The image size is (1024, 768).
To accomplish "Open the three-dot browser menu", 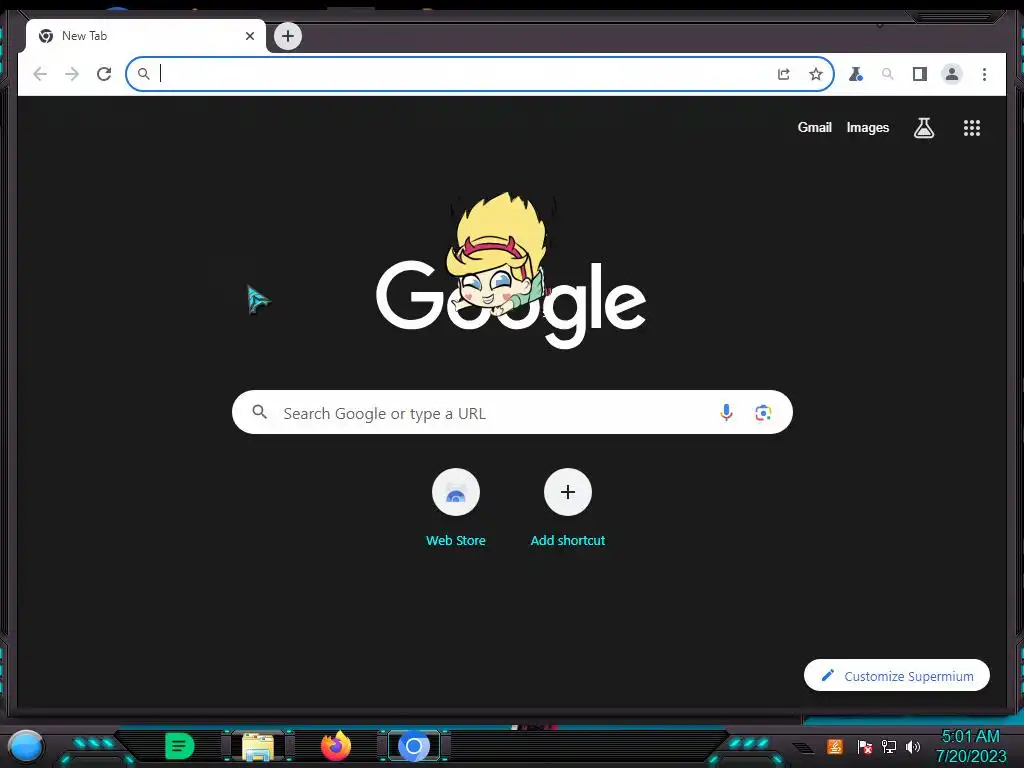I will pyautogui.click(x=984, y=74).
